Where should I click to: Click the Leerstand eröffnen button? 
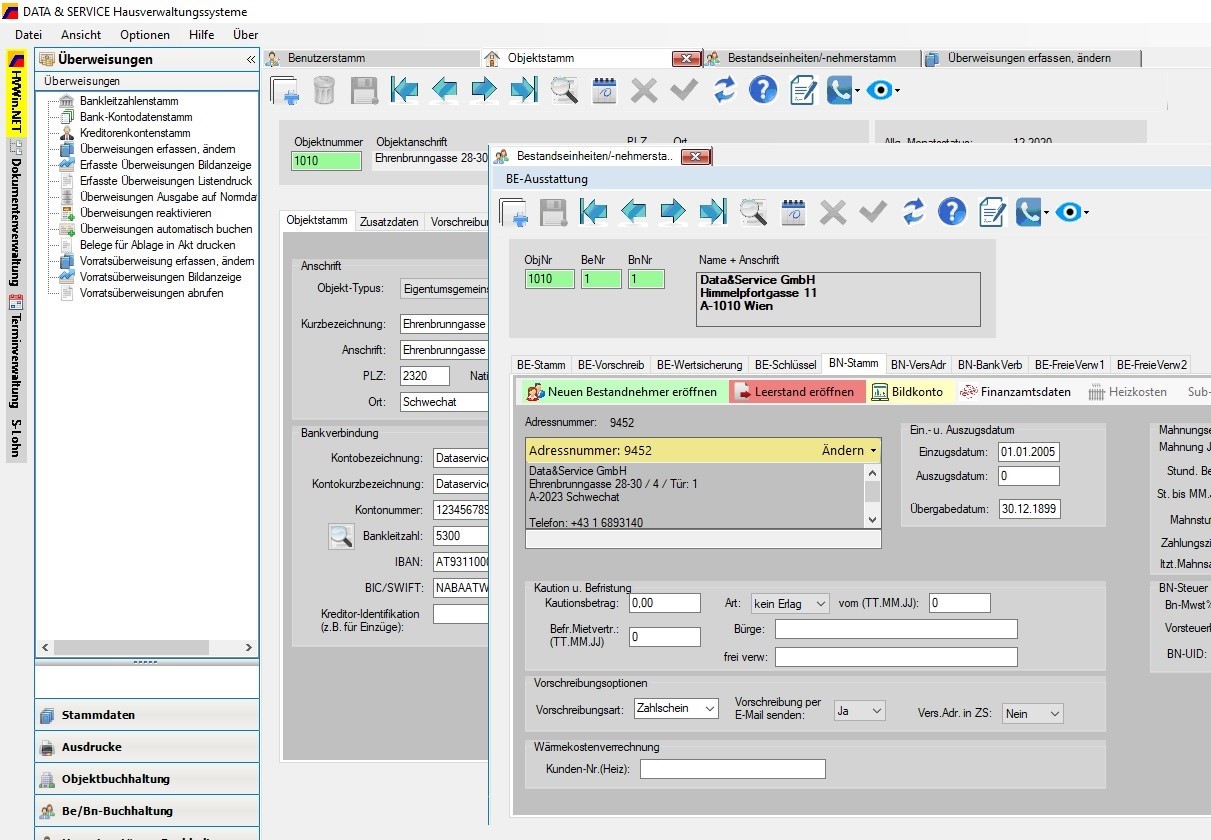[795, 392]
